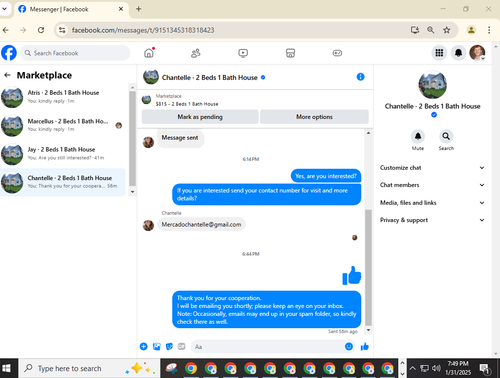Click the browser address bar URL
The height and width of the screenshot is (378, 500).
click(143, 30)
